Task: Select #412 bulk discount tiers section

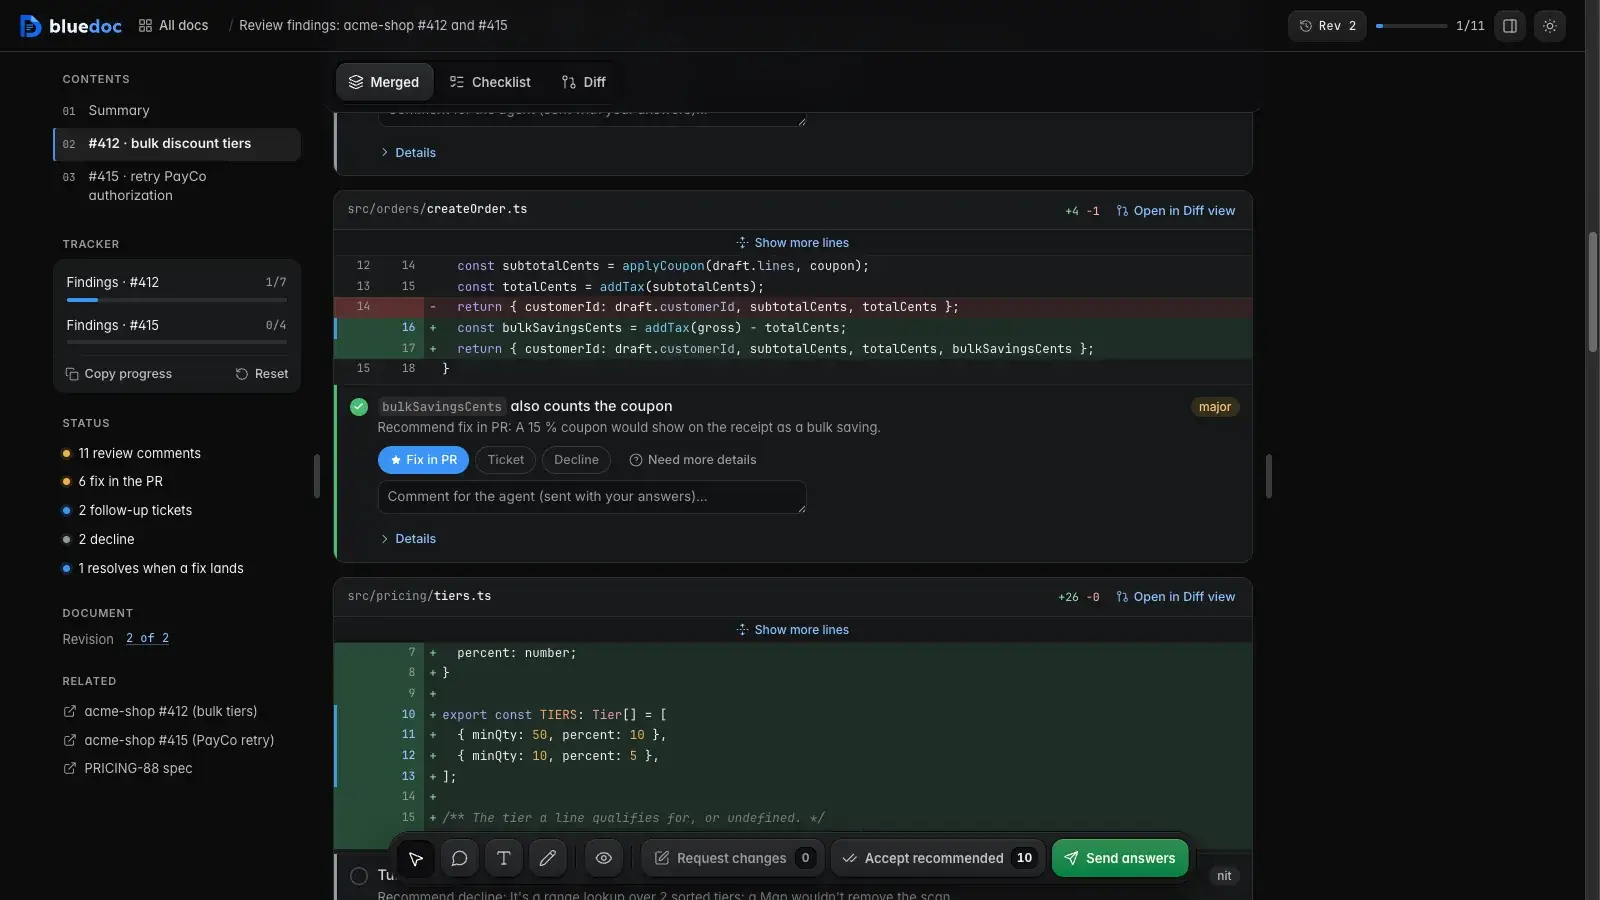Action: 176,144
